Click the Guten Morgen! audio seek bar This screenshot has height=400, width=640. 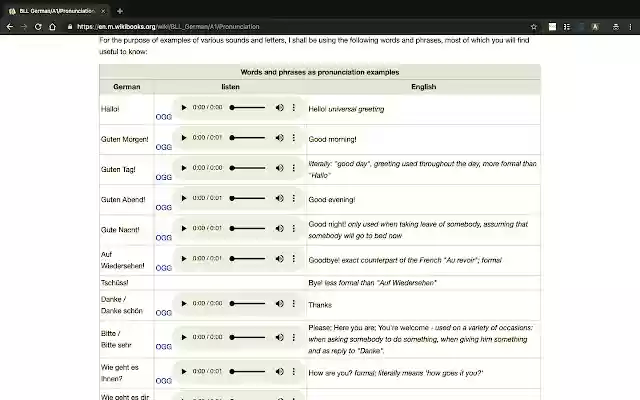[248, 138]
